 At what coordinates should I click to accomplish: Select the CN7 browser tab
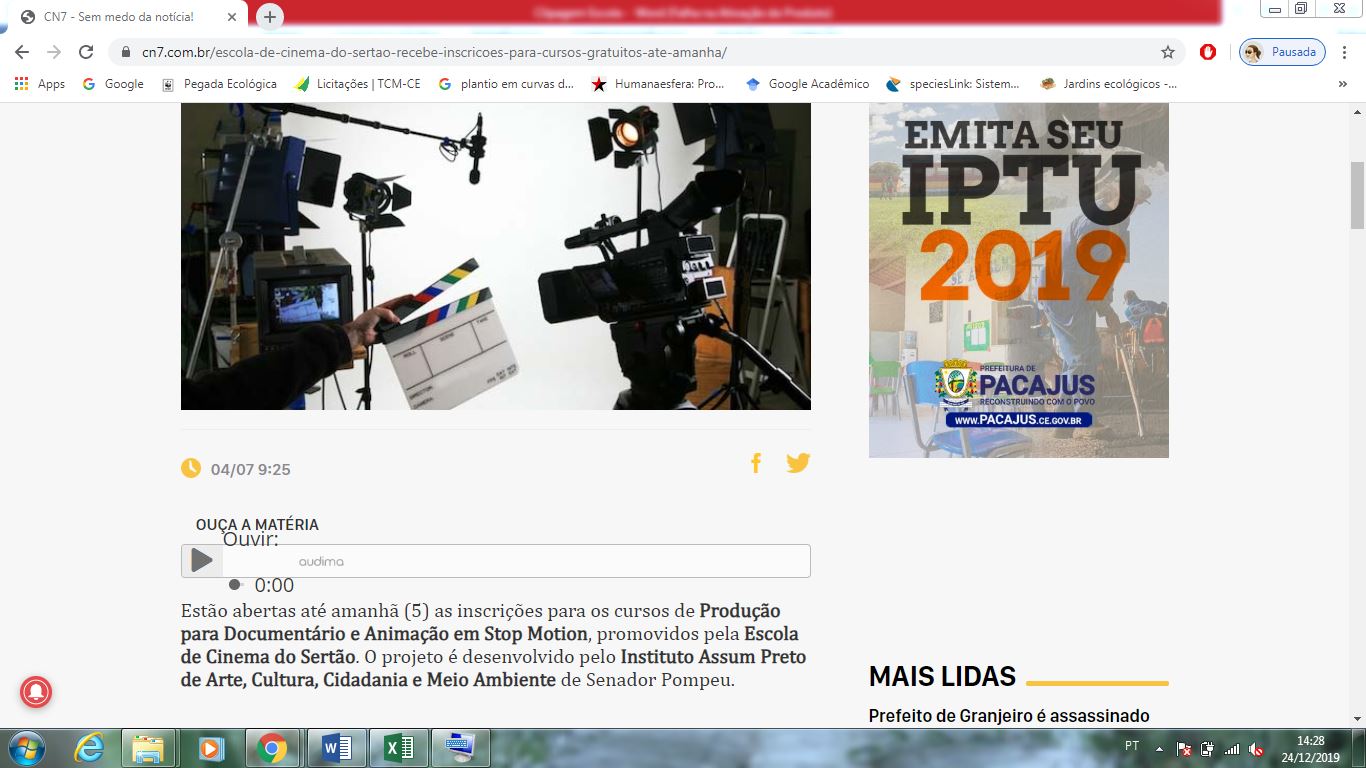pos(118,17)
